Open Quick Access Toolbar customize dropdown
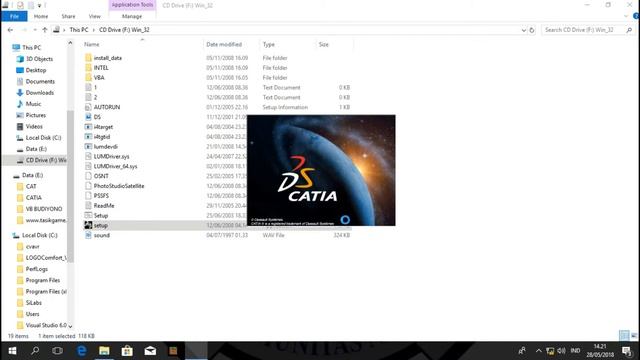The width and height of the screenshot is (640, 360). click(40, 5)
